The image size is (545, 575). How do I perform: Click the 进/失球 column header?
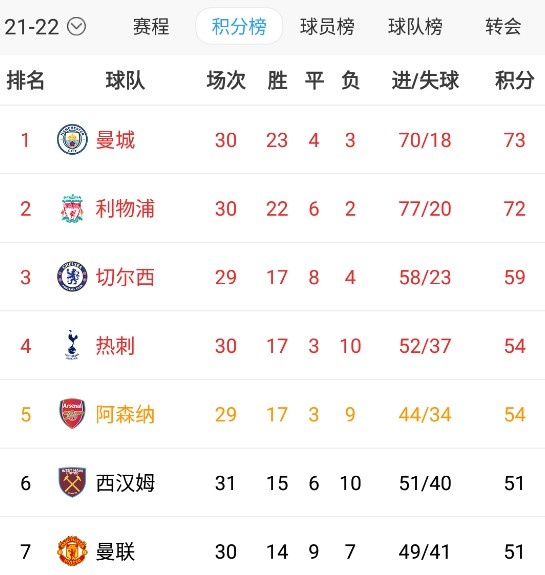[x=425, y=80]
